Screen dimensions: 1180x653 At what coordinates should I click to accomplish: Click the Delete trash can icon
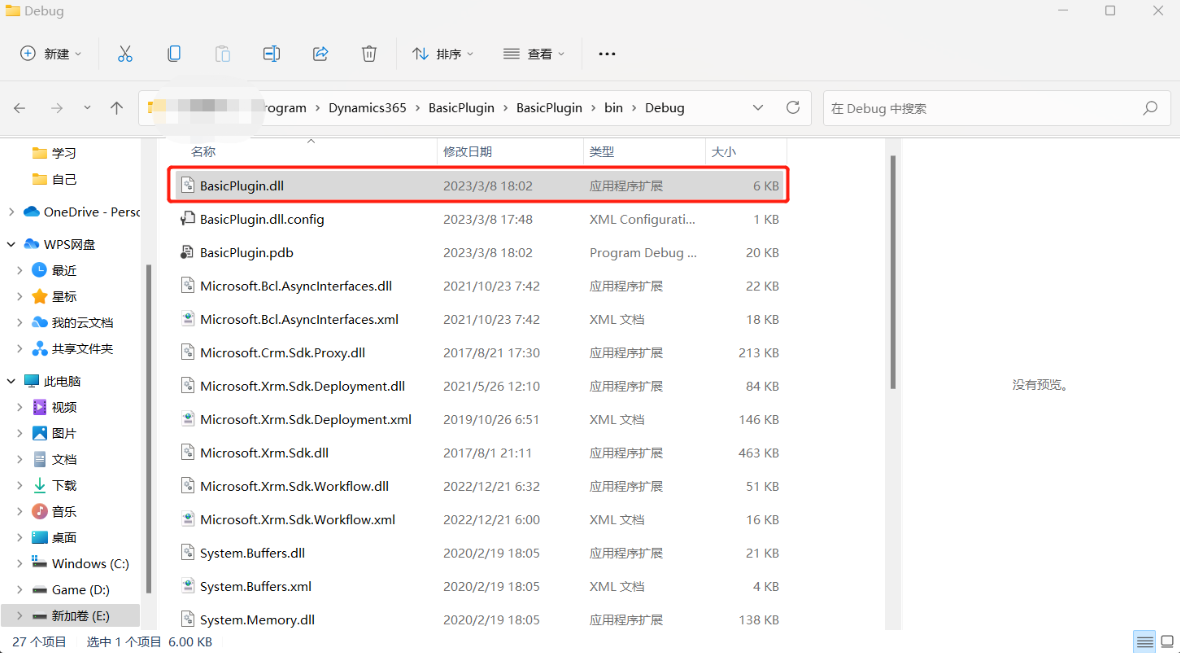[369, 53]
